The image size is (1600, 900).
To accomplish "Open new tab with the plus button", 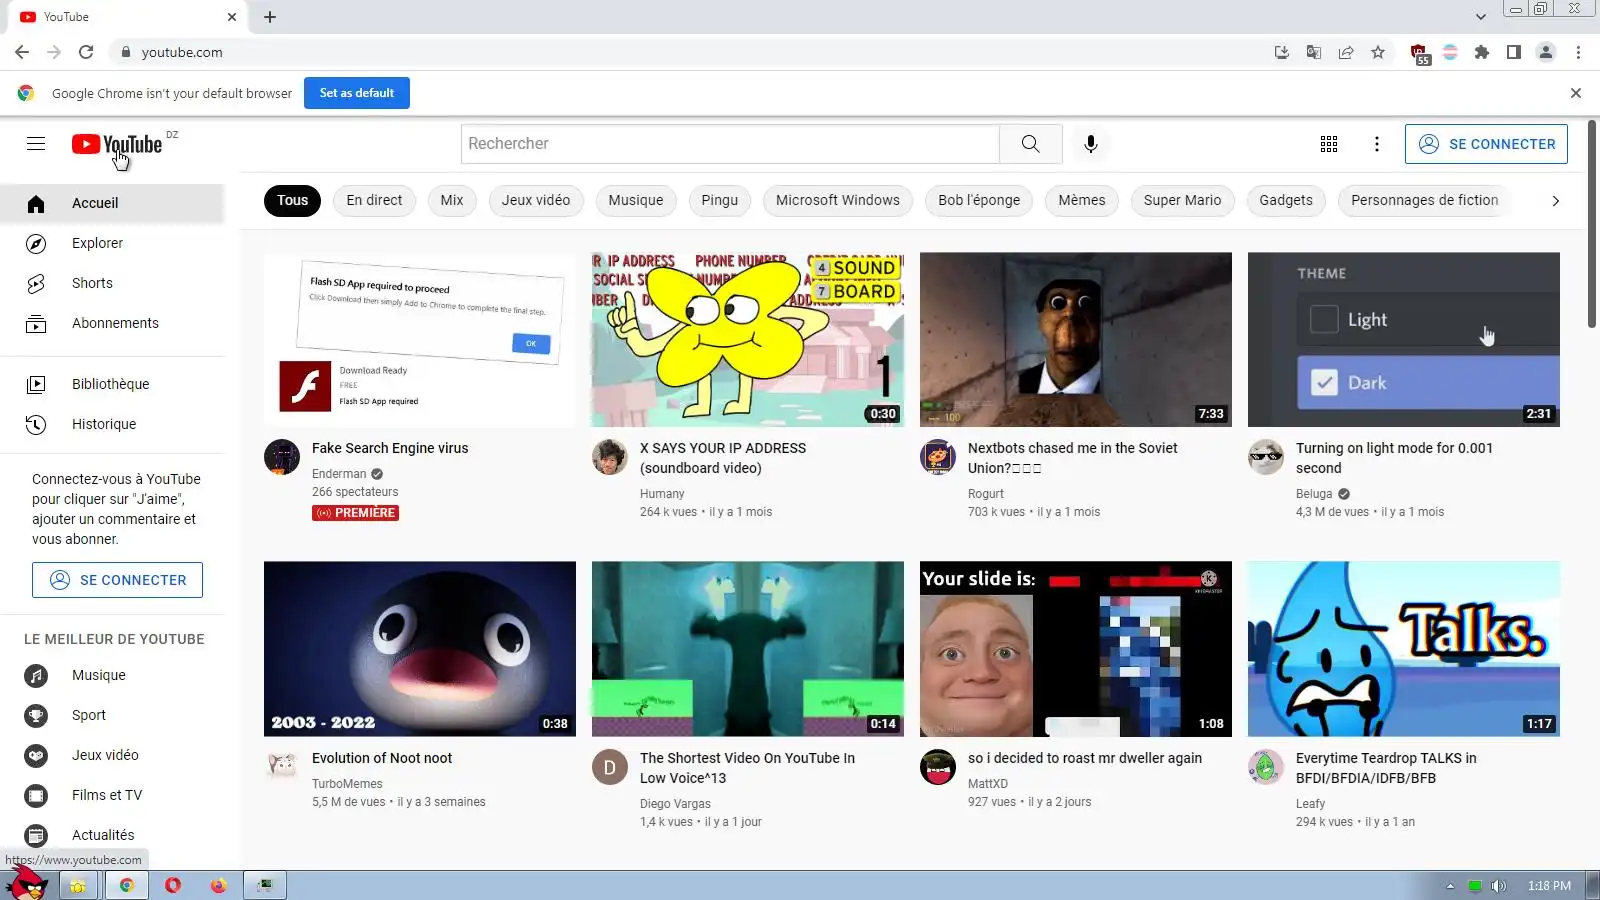I will coord(270,17).
